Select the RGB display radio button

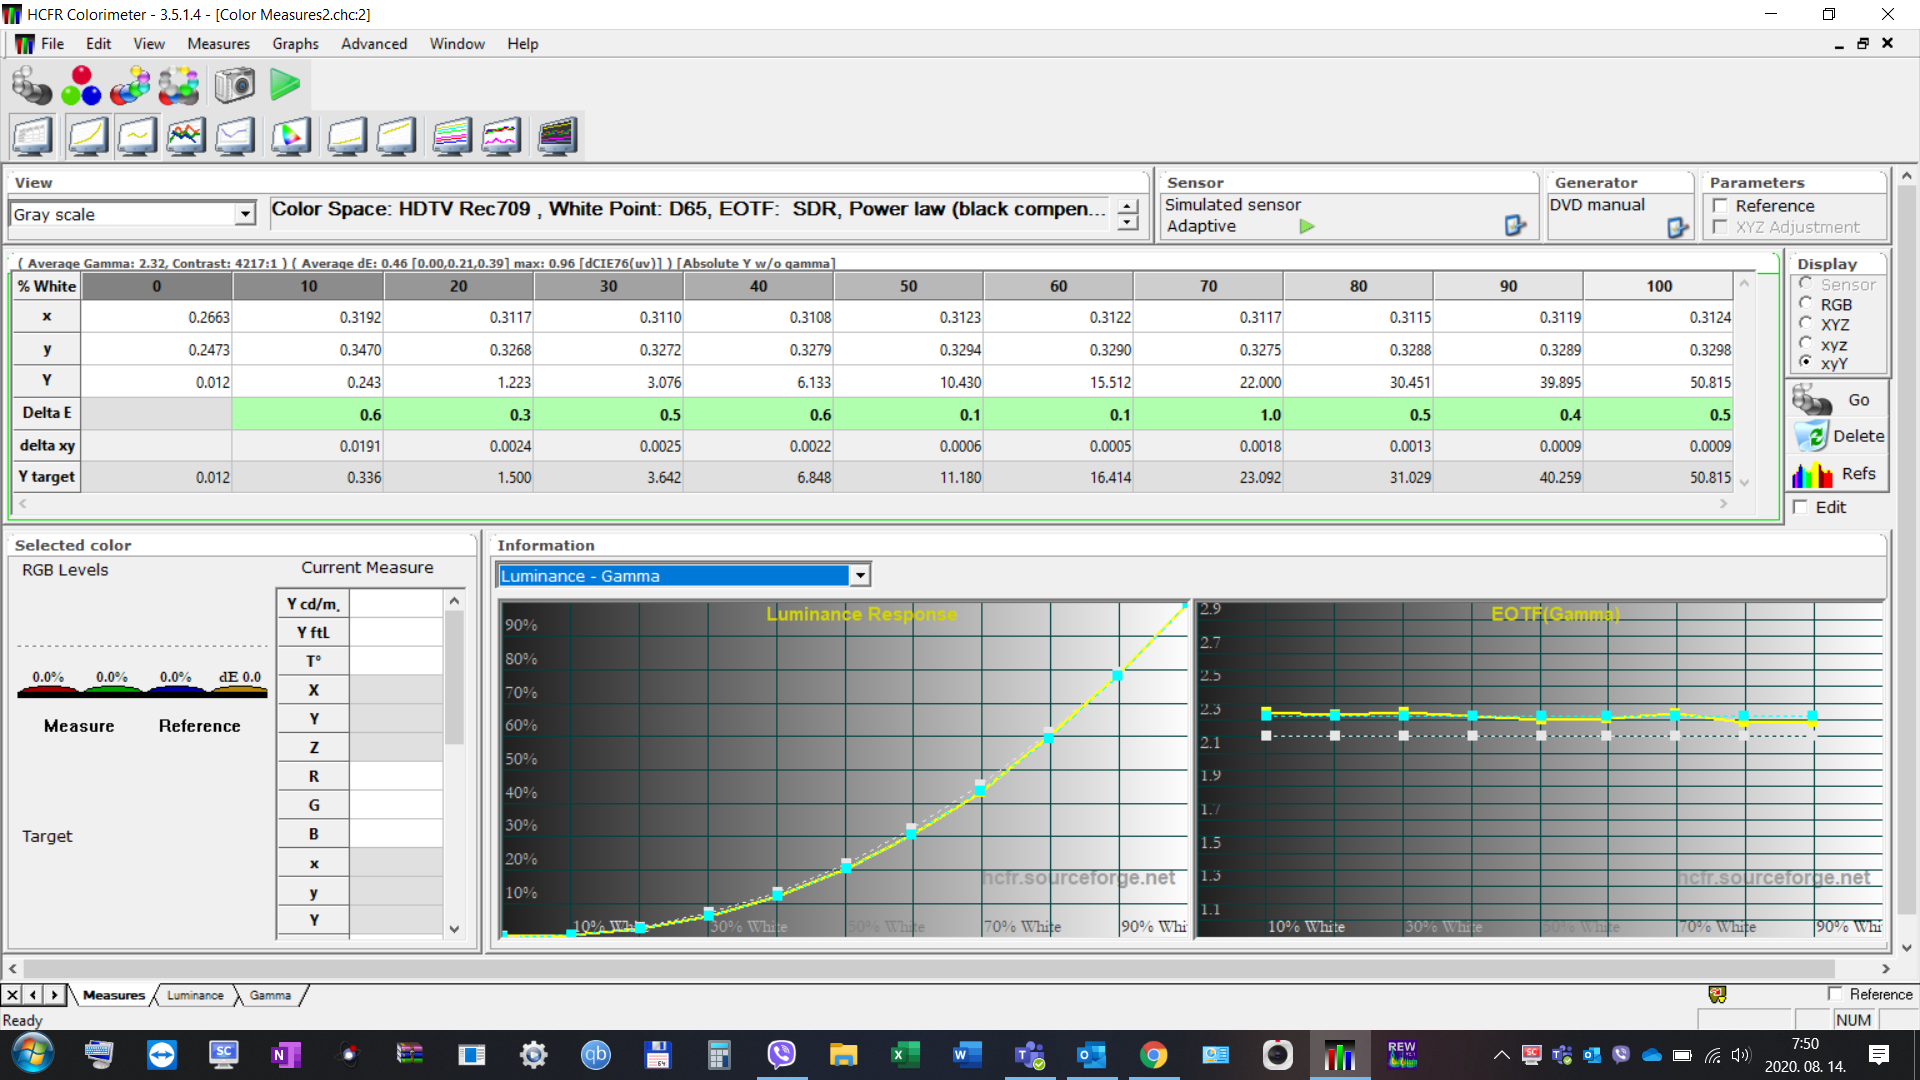point(1806,304)
